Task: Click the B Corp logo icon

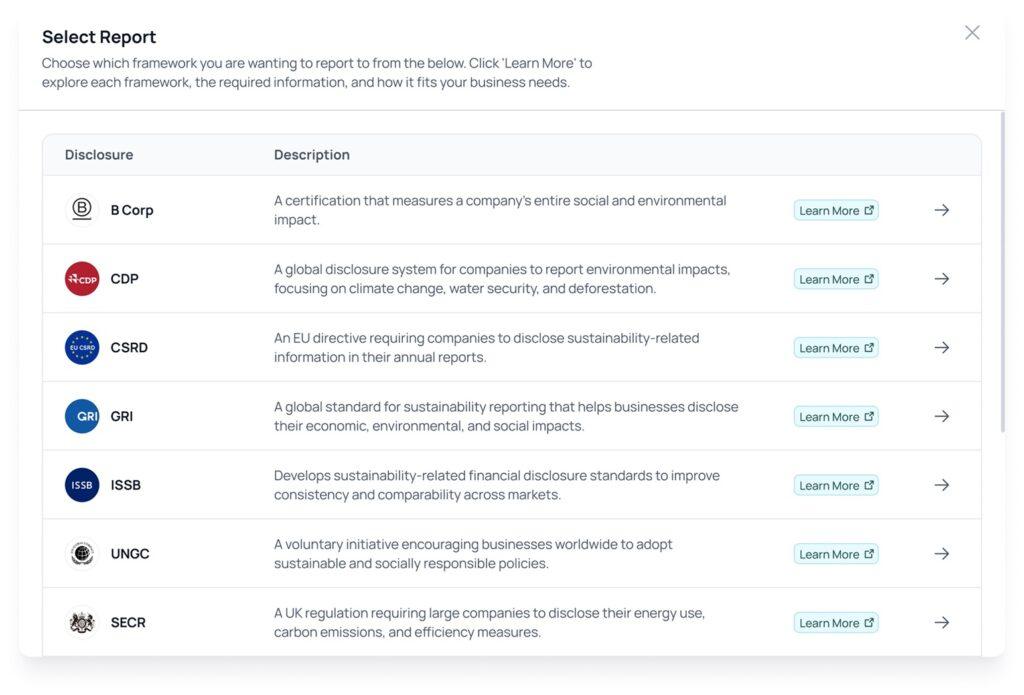Action: click(x=82, y=210)
